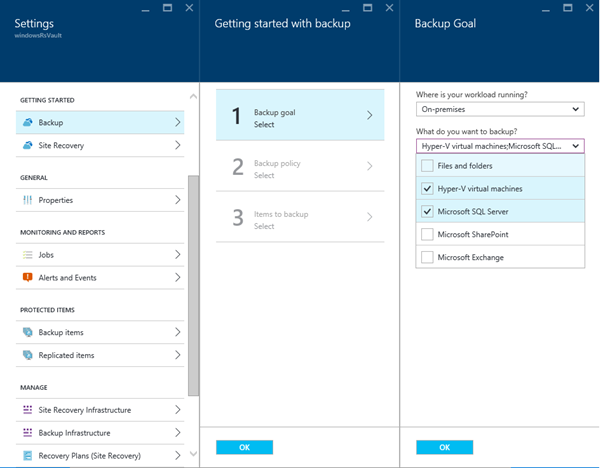Uncheck the Microsoft SQL Server checkbox
The image size is (610, 468).
coord(427,212)
